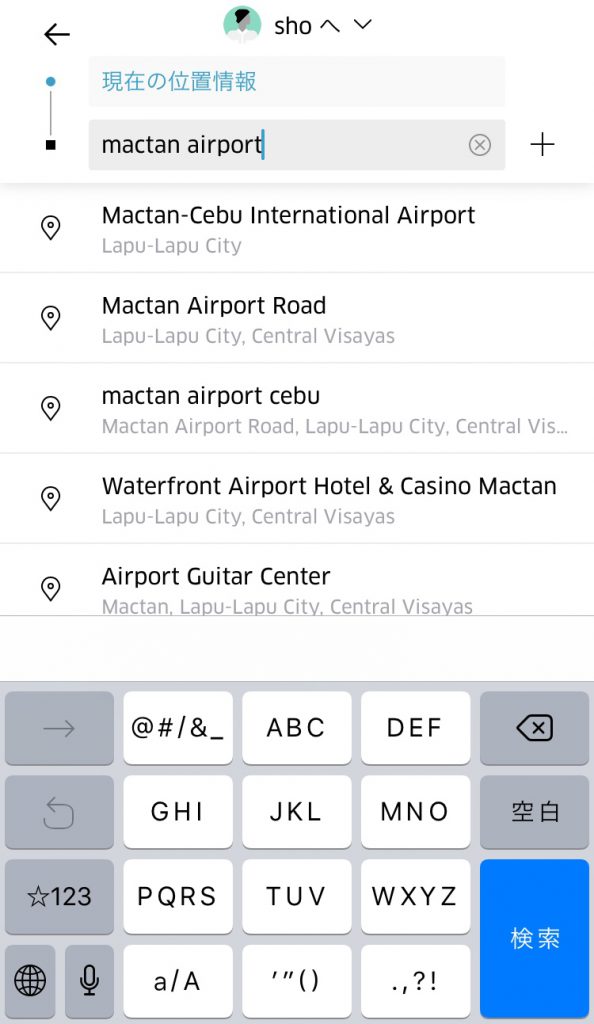Tap the back arrow icon
Screen dimensions: 594x1024
pyautogui.click(x=57, y=34)
